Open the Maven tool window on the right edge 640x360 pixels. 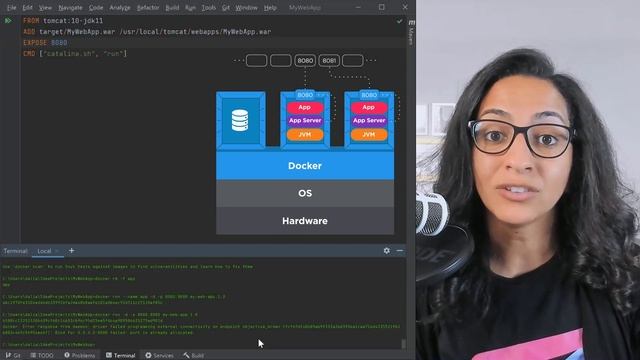[x=411, y=32]
